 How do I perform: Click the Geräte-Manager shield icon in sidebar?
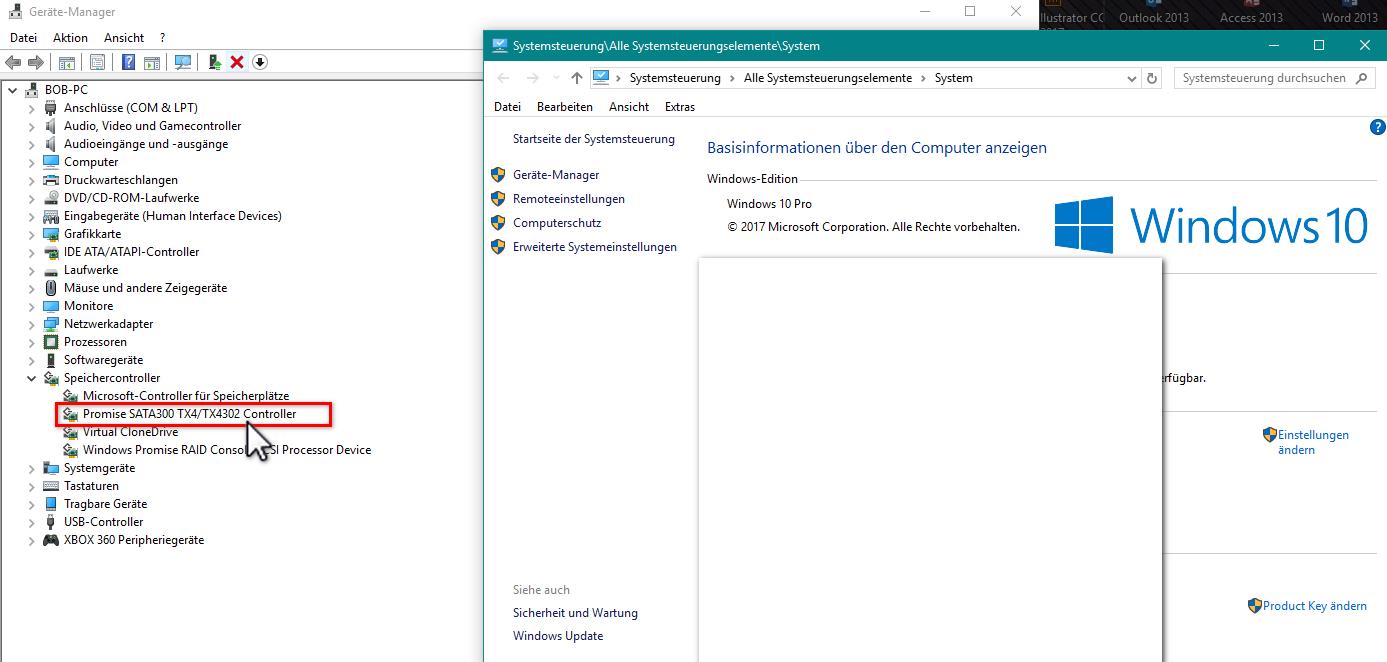pos(498,174)
